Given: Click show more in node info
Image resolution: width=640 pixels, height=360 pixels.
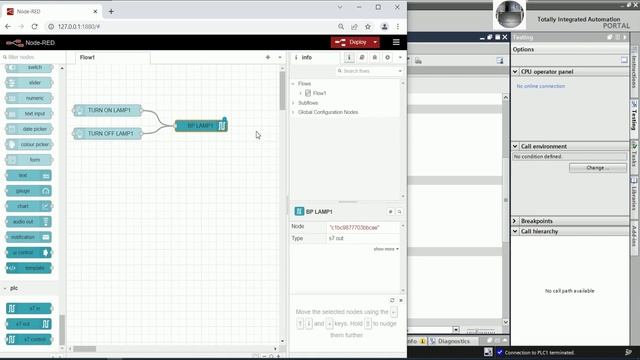Looking at the screenshot, I should tap(386, 249).
